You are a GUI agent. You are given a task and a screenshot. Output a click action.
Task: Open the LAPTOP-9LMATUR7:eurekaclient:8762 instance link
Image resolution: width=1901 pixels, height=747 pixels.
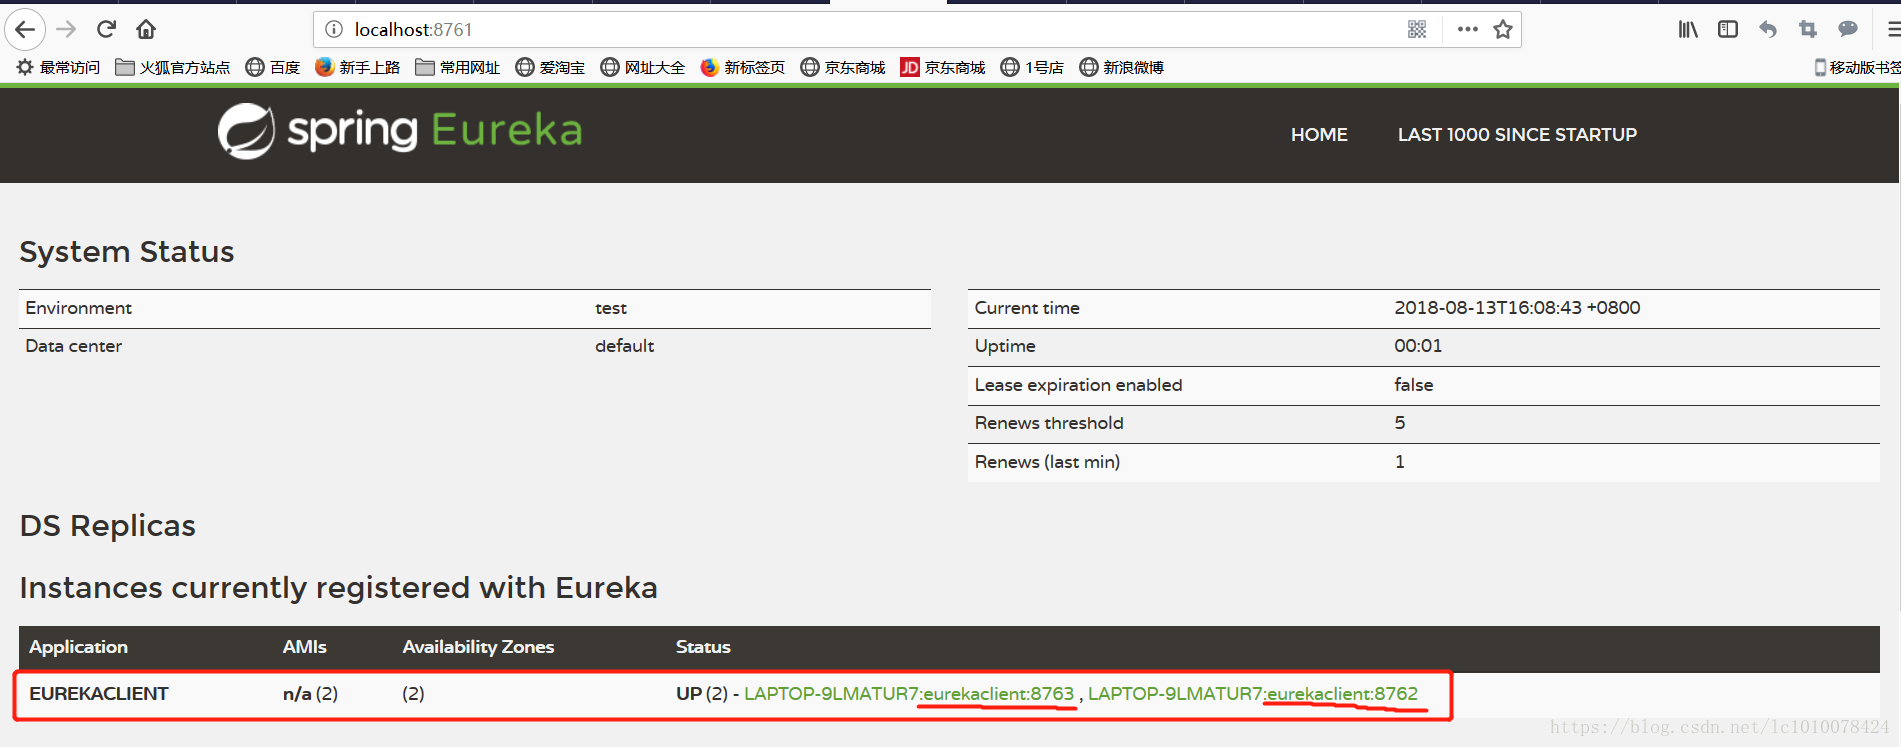(1253, 693)
